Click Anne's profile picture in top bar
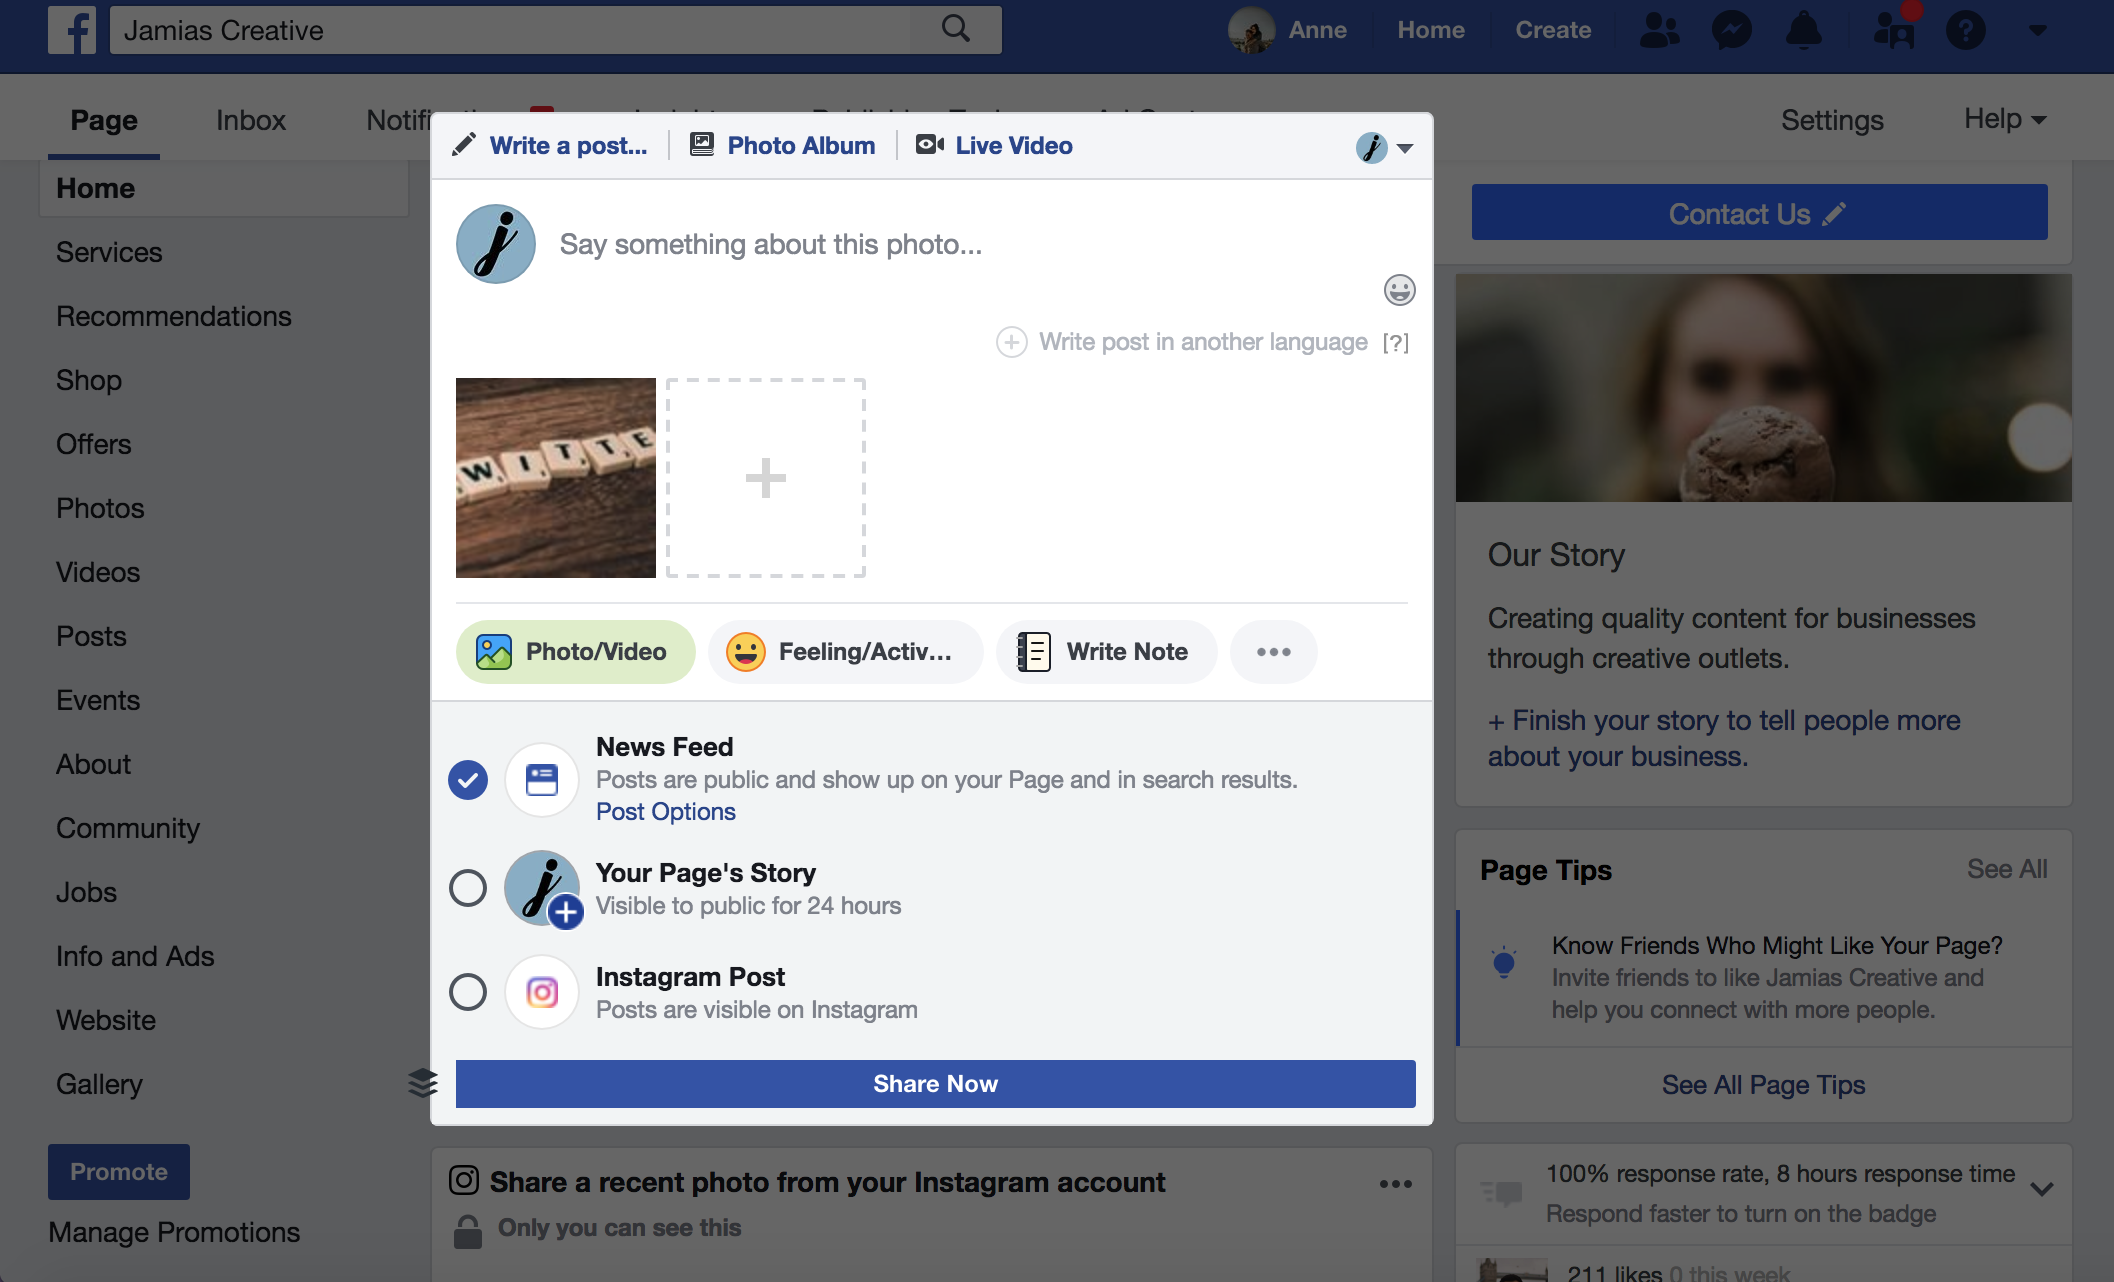This screenshot has width=2114, height=1282. click(x=1252, y=30)
